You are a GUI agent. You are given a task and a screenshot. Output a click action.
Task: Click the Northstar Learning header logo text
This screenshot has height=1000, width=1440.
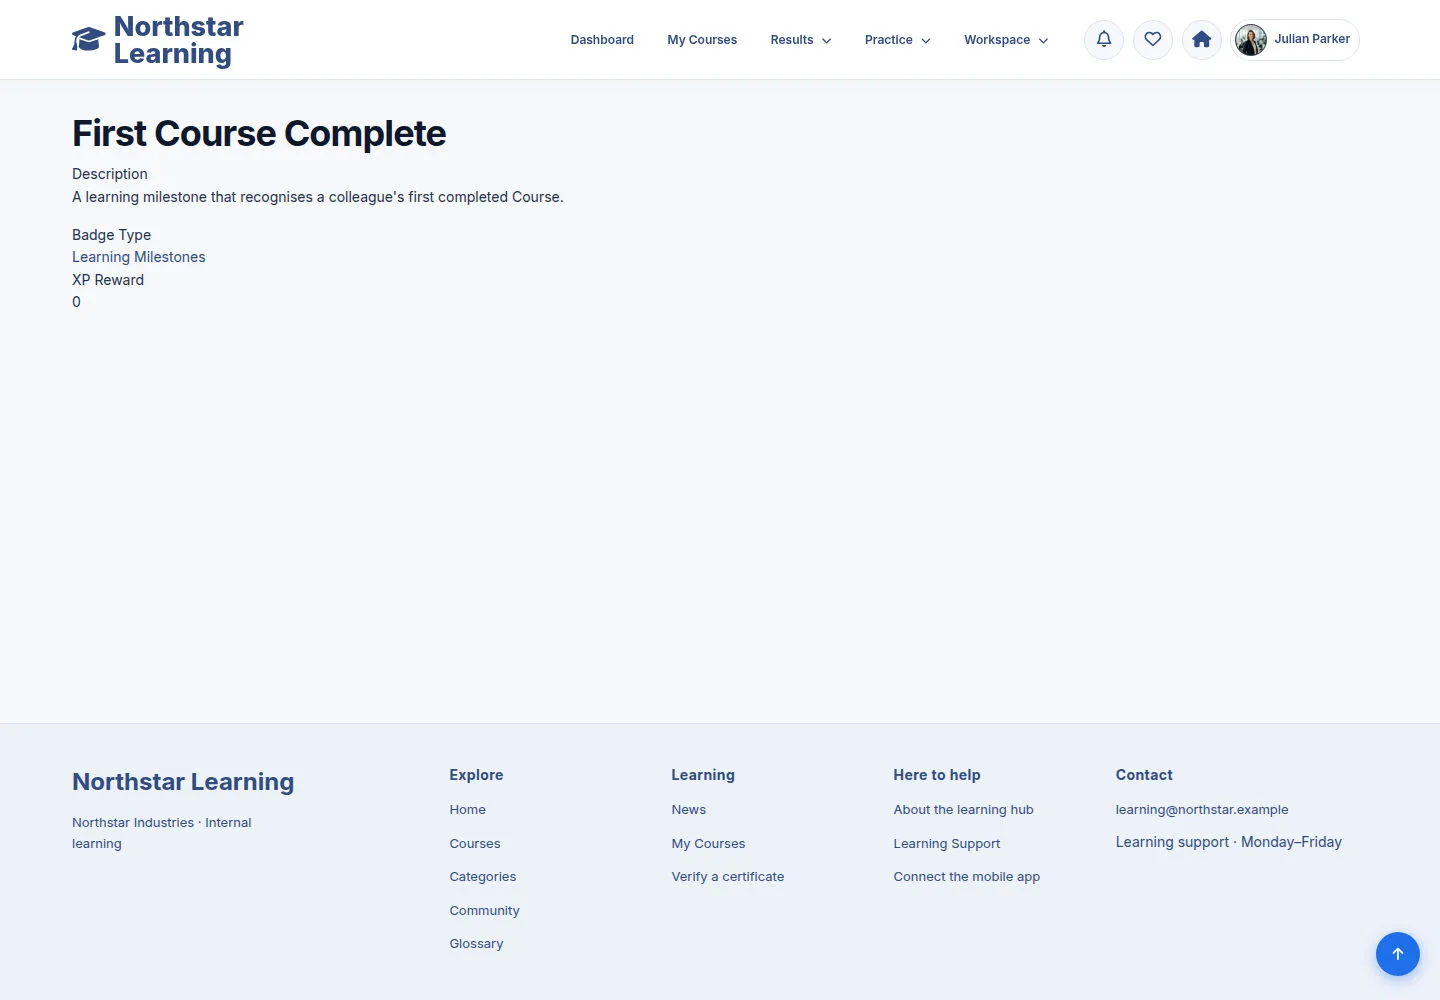pos(178,40)
